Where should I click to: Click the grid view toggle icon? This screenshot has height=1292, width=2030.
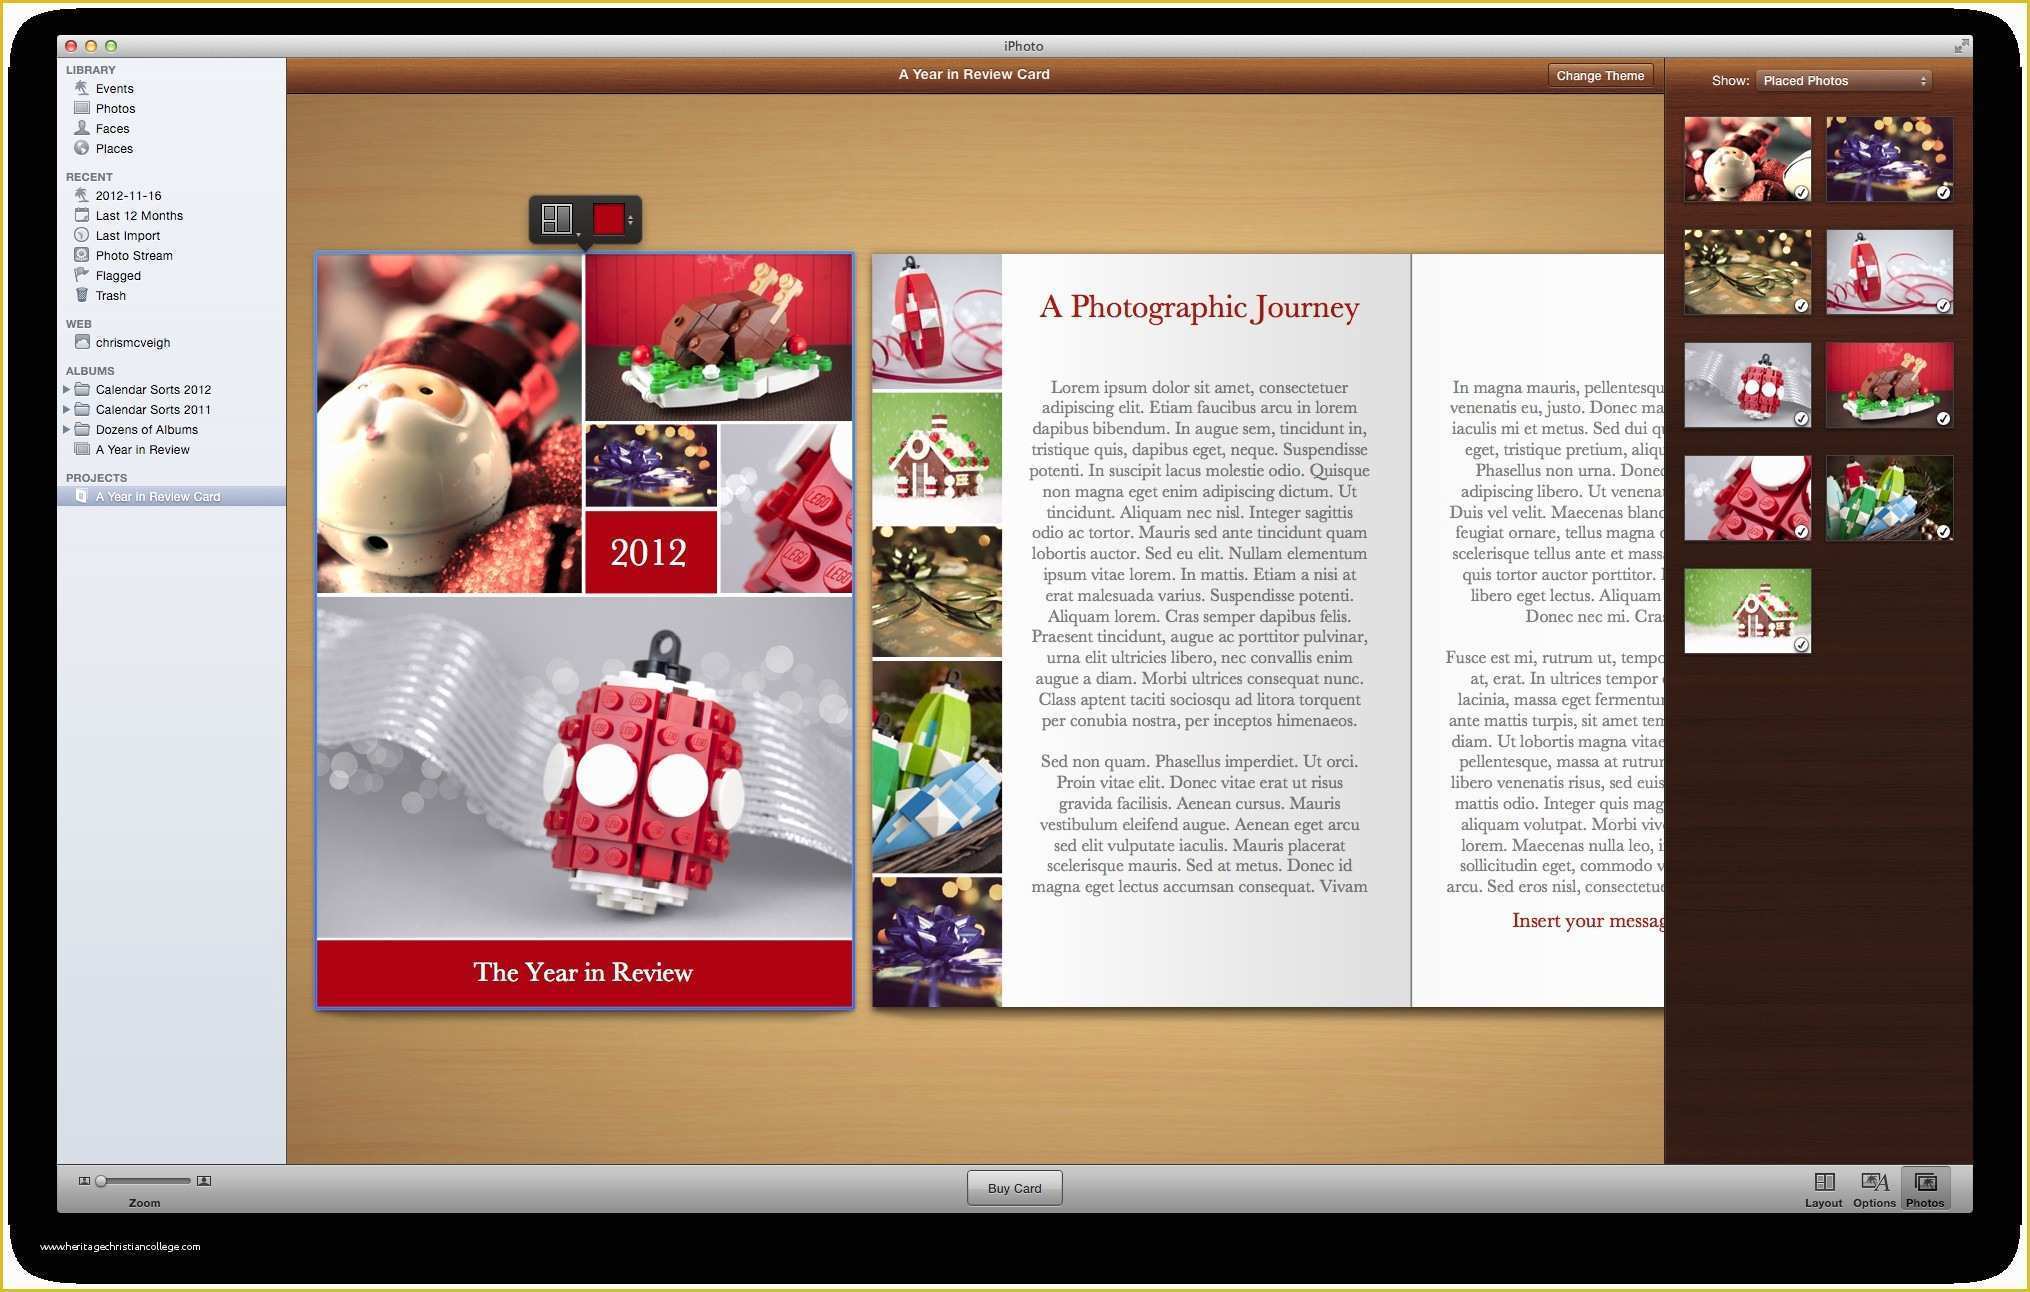click(558, 219)
